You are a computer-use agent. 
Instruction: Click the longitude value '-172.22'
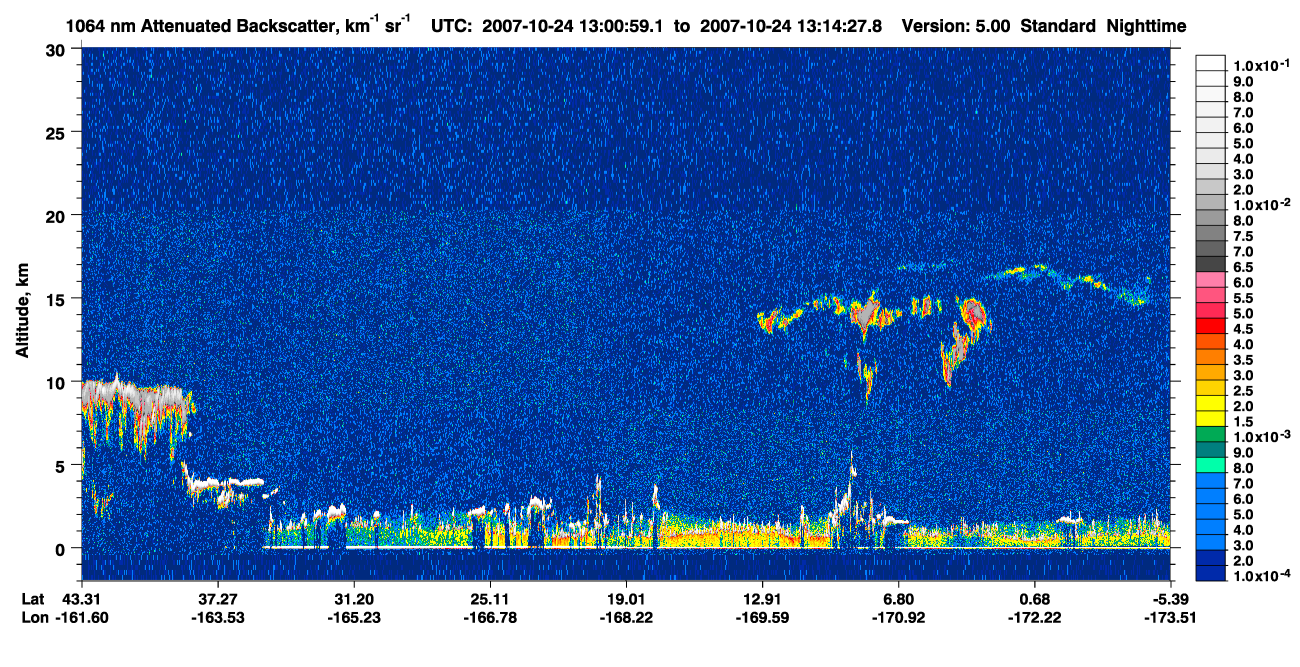pos(1035,617)
